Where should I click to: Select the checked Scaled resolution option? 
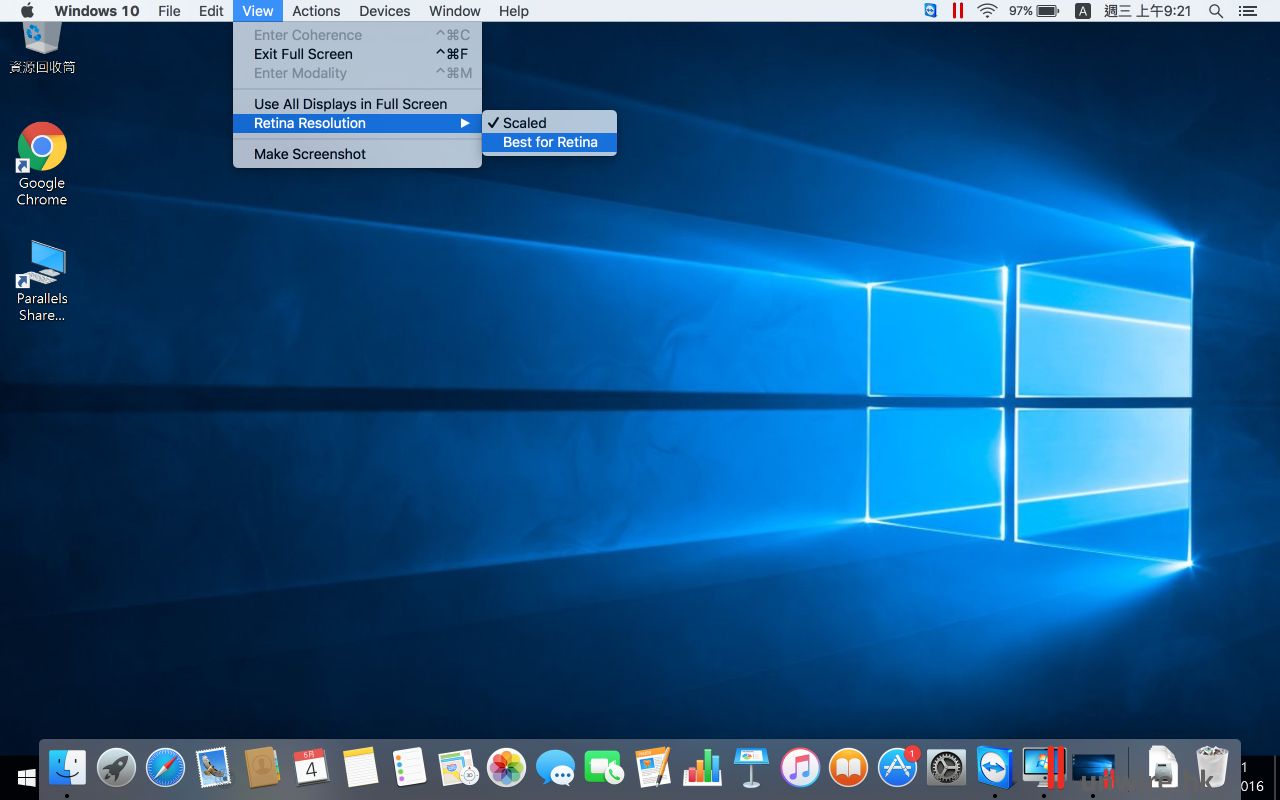[x=524, y=123]
